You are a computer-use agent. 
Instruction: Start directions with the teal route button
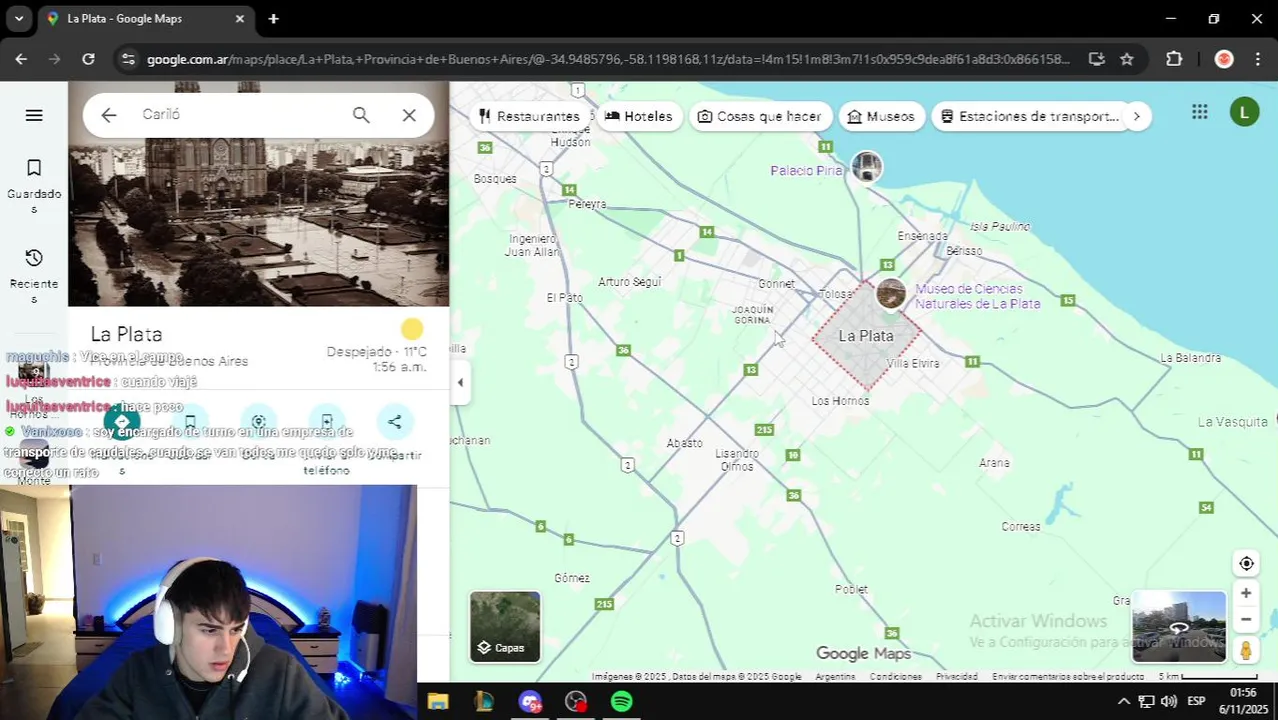(122, 422)
